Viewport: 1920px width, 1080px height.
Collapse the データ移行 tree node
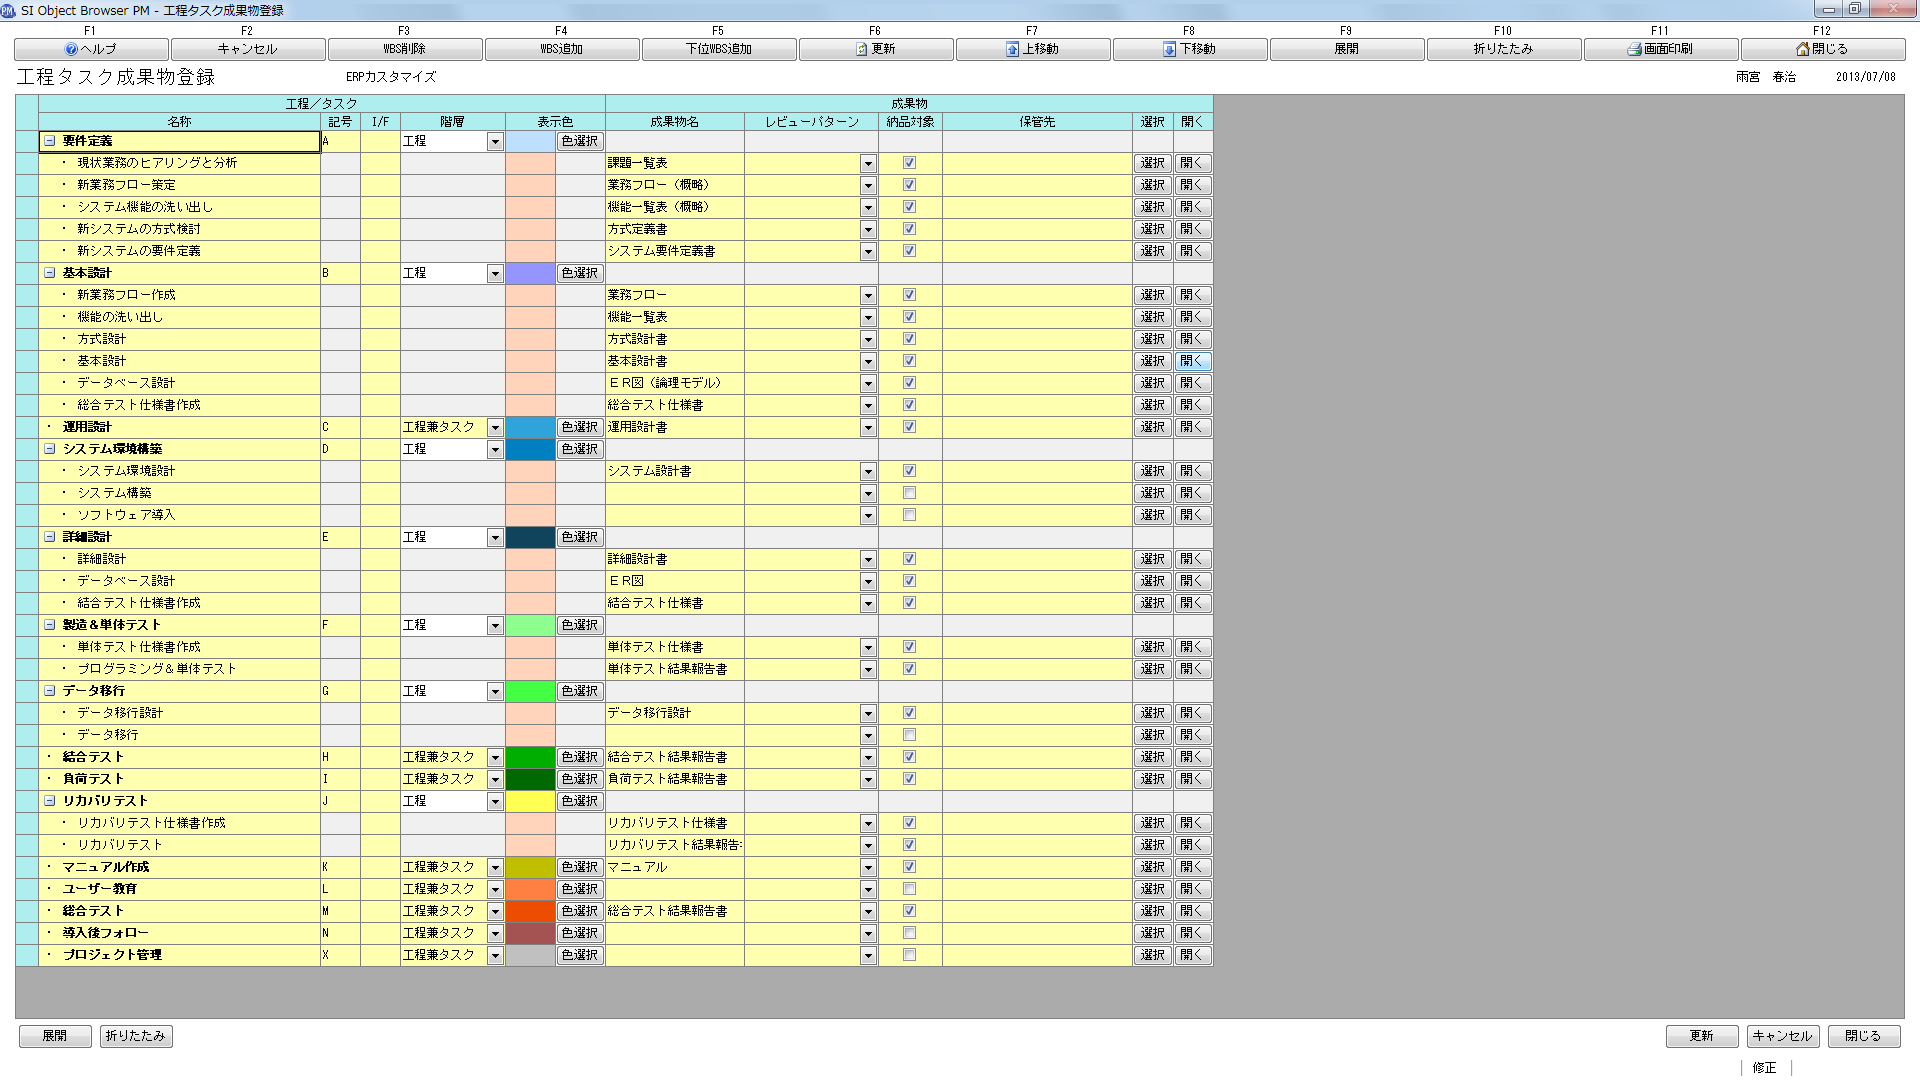pos(49,691)
